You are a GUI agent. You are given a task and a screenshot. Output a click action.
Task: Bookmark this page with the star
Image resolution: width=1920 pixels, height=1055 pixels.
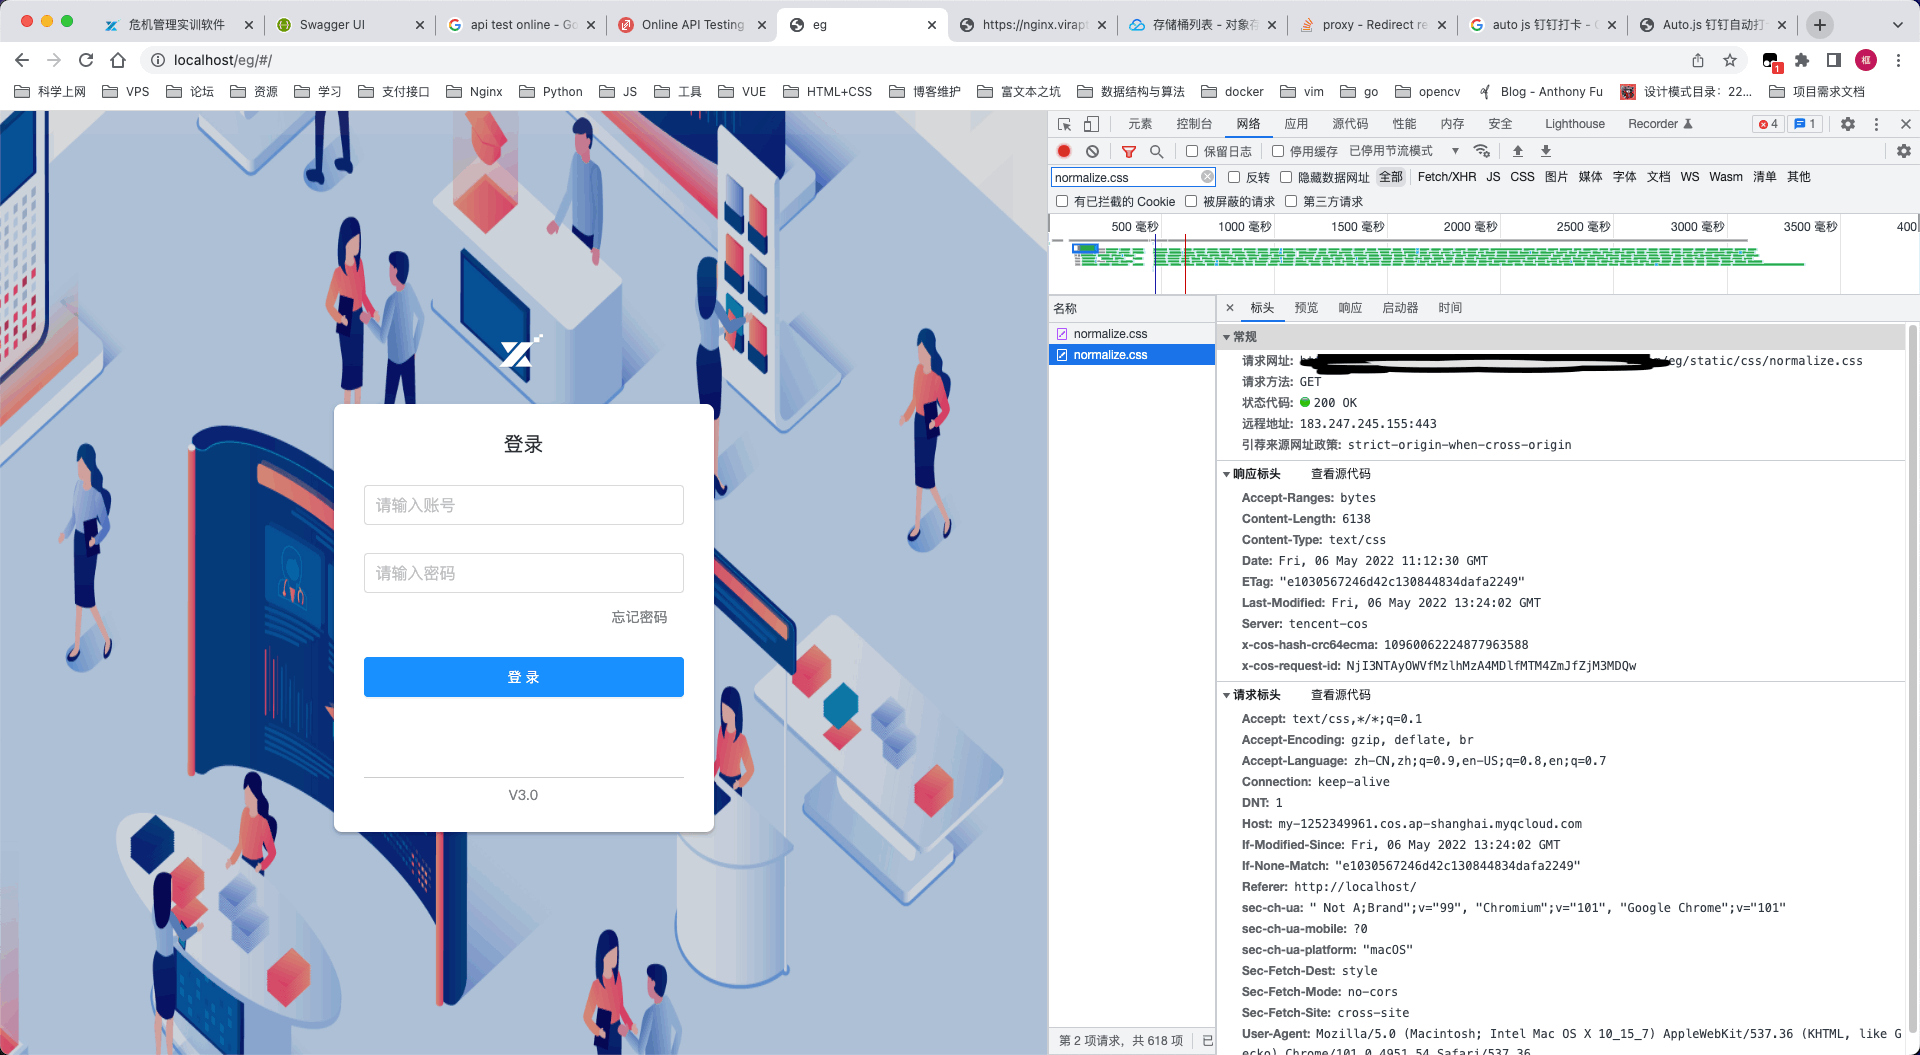coord(1730,60)
